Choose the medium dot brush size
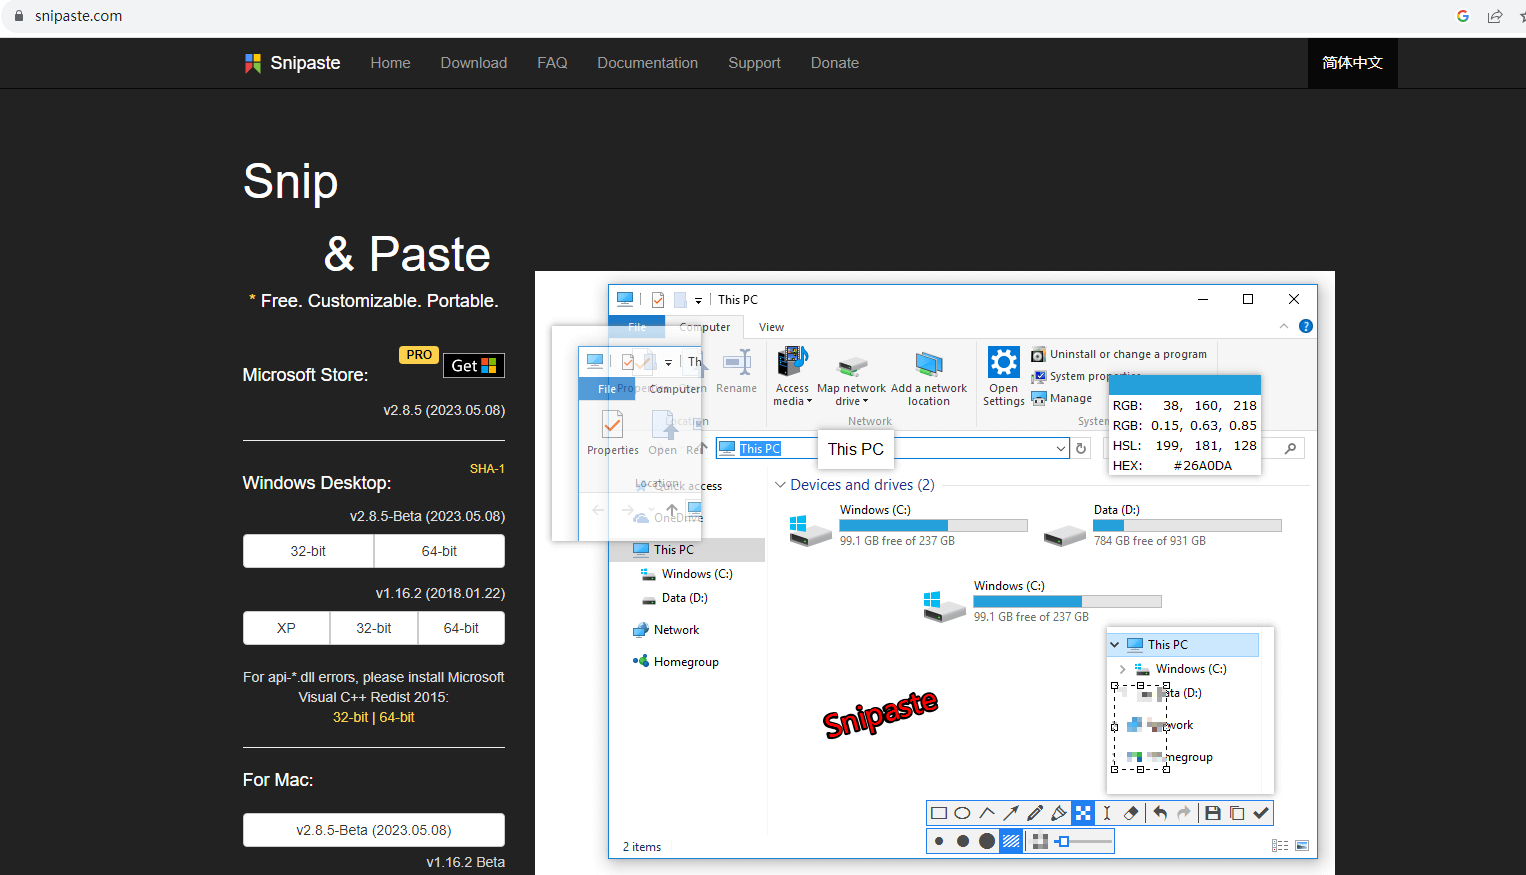The width and height of the screenshot is (1526, 875). (x=963, y=841)
